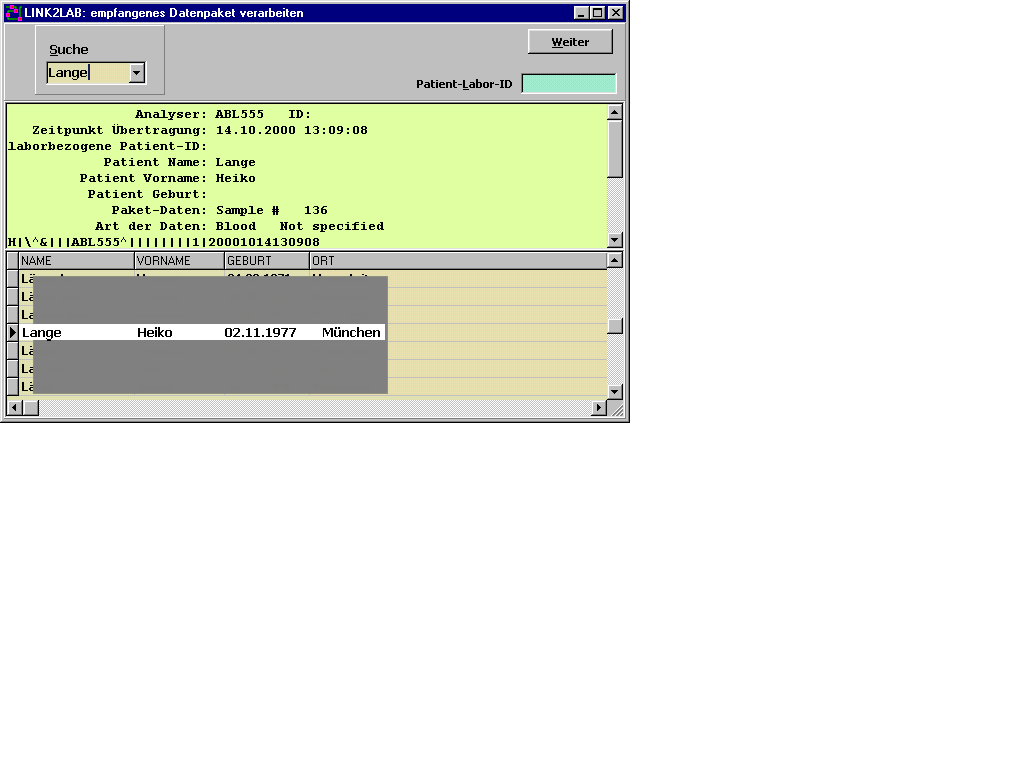Click right arrow of horizontal scrollbar

click(x=599, y=408)
